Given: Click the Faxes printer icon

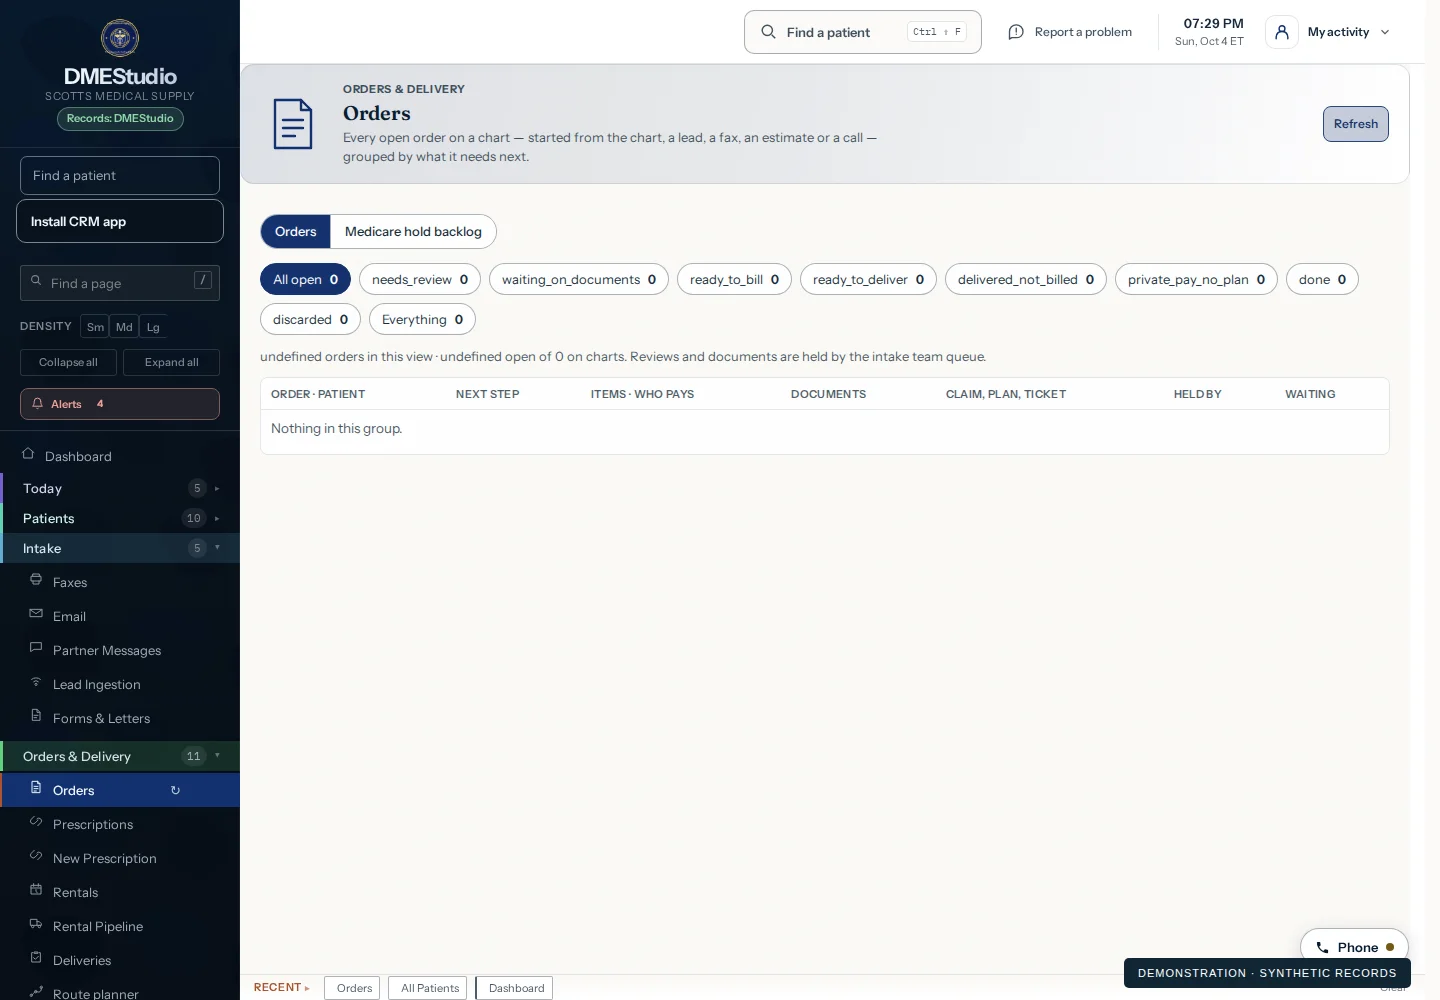Looking at the screenshot, I should (x=36, y=580).
